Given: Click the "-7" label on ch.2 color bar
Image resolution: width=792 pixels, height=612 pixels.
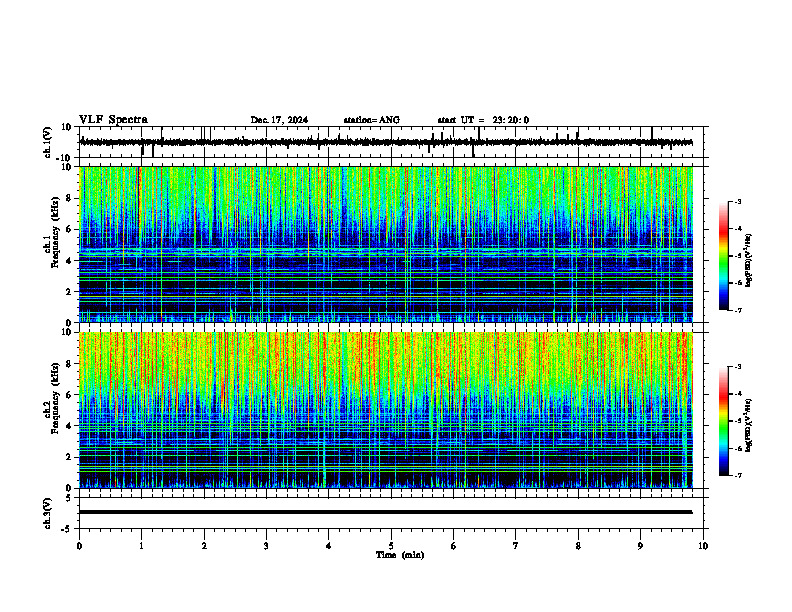Looking at the screenshot, I should pos(737,475).
